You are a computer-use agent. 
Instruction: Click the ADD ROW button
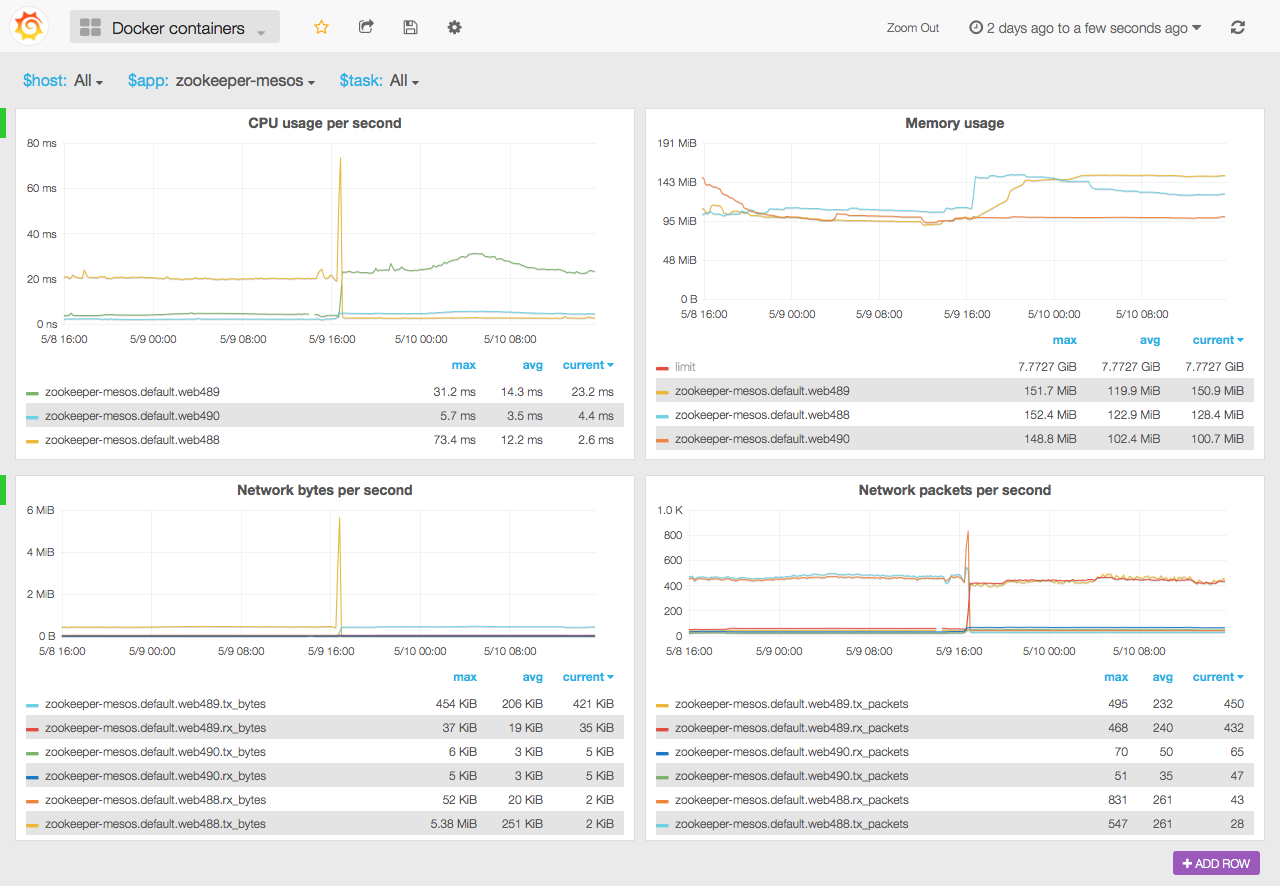[1216, 863]
